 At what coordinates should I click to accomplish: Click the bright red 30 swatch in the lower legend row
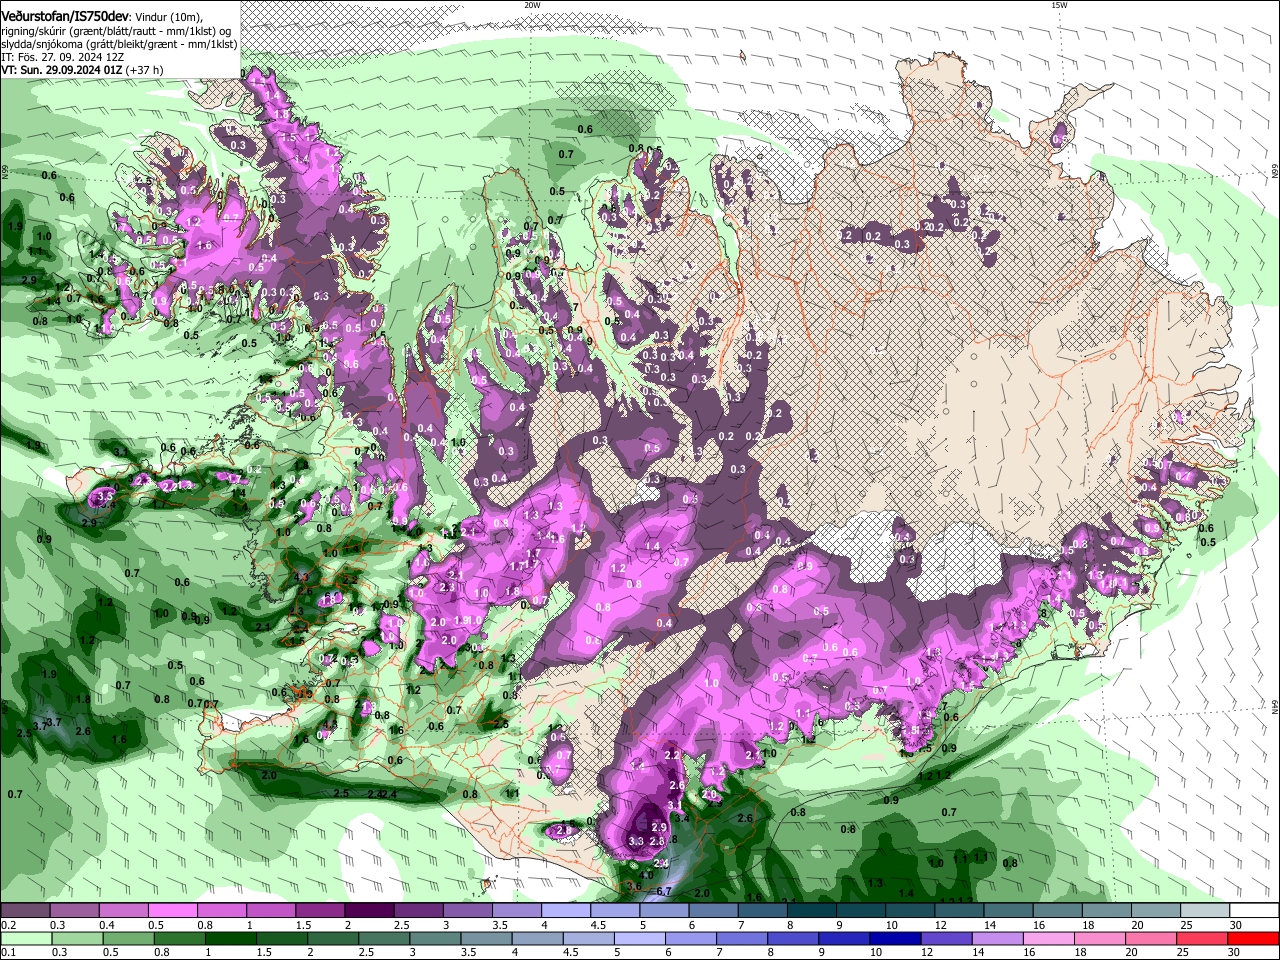click(x=1254, y=939)
